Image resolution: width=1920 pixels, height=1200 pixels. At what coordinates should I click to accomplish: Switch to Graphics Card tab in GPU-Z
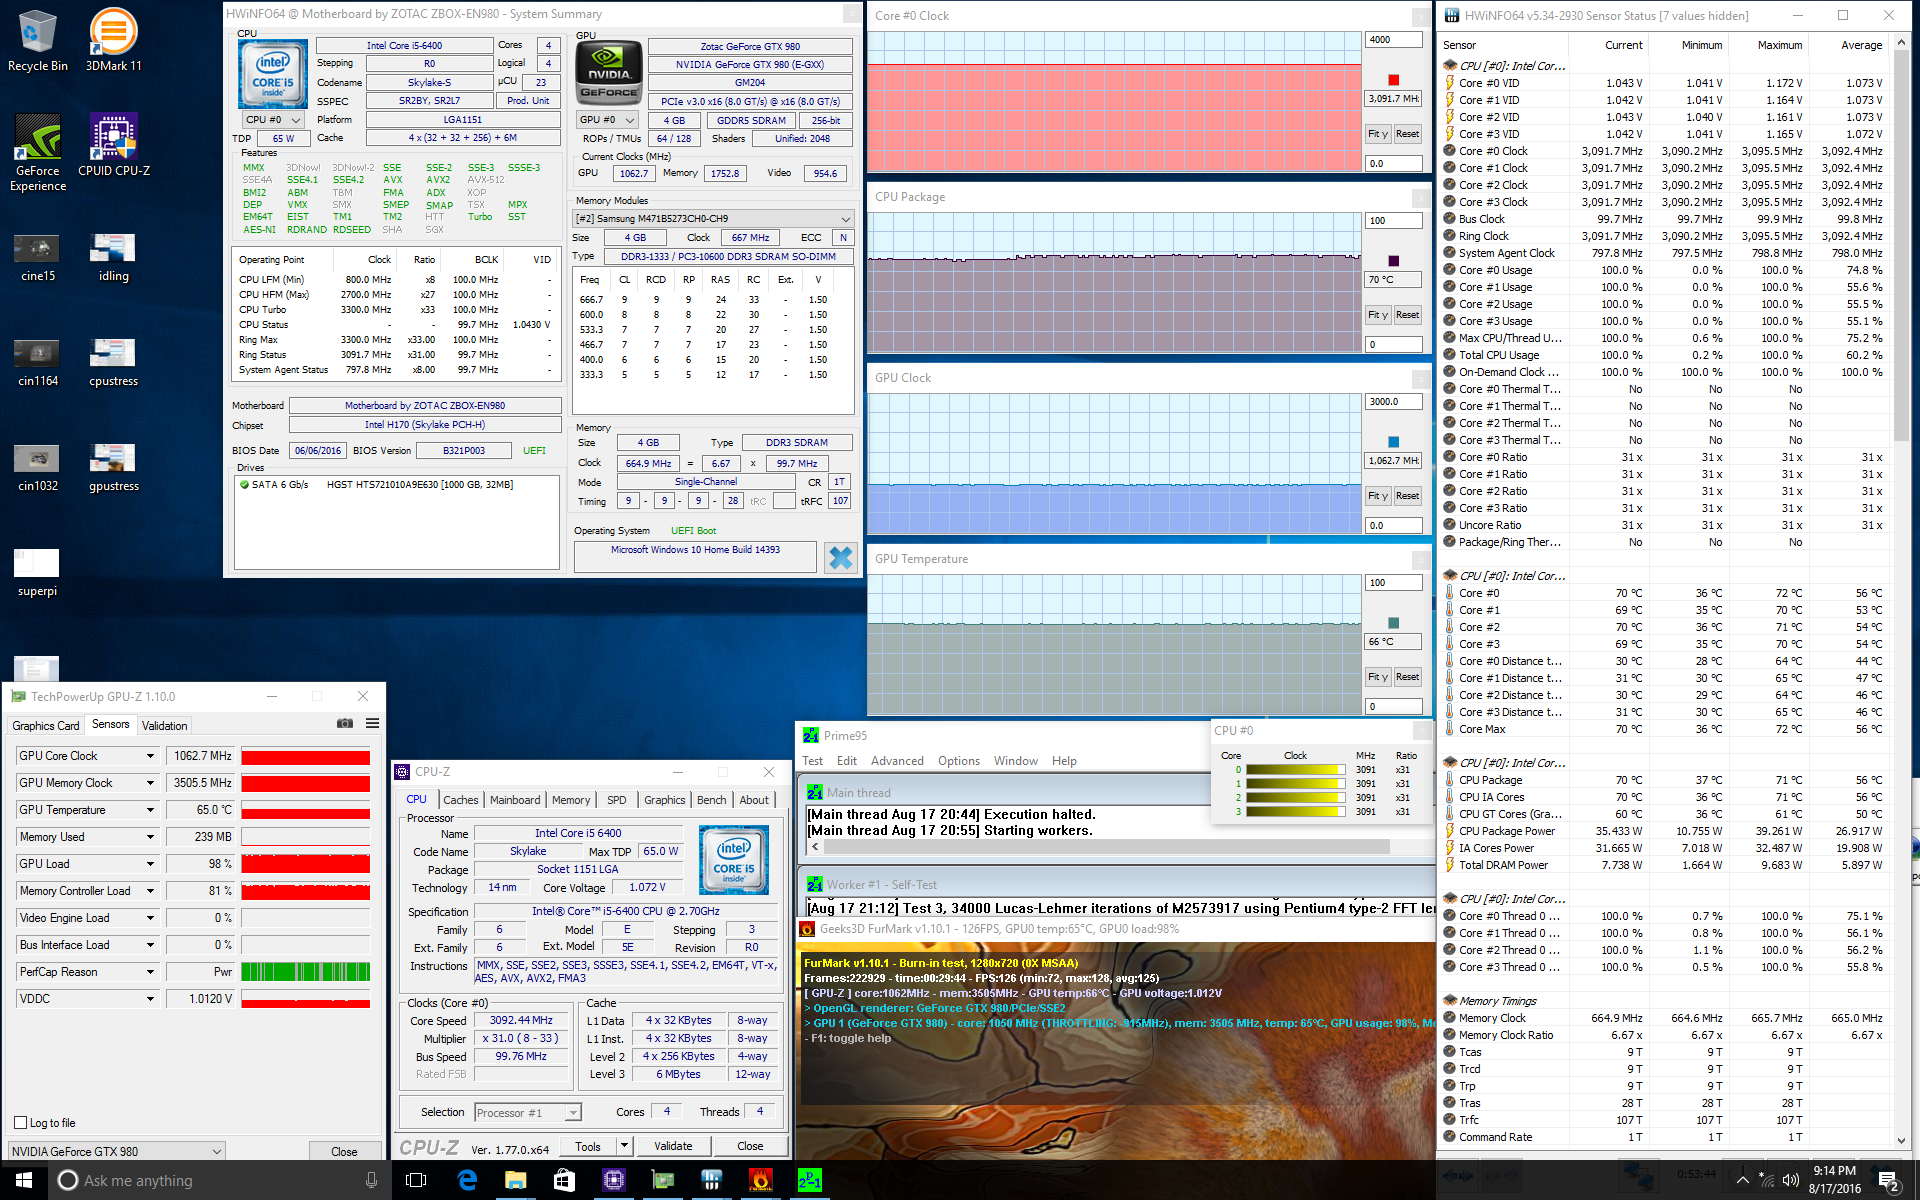click(x=46, y=725)
